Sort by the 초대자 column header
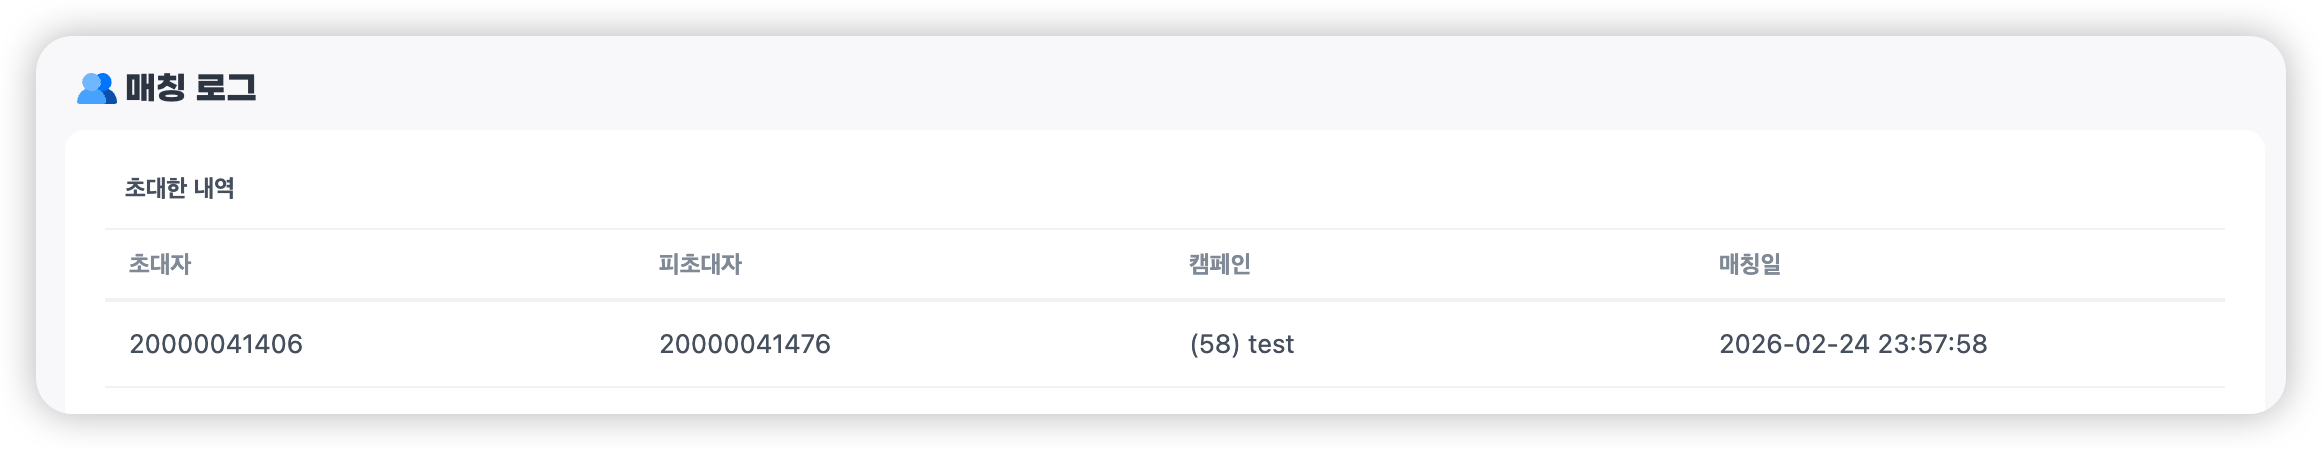 tap(160, 265)
